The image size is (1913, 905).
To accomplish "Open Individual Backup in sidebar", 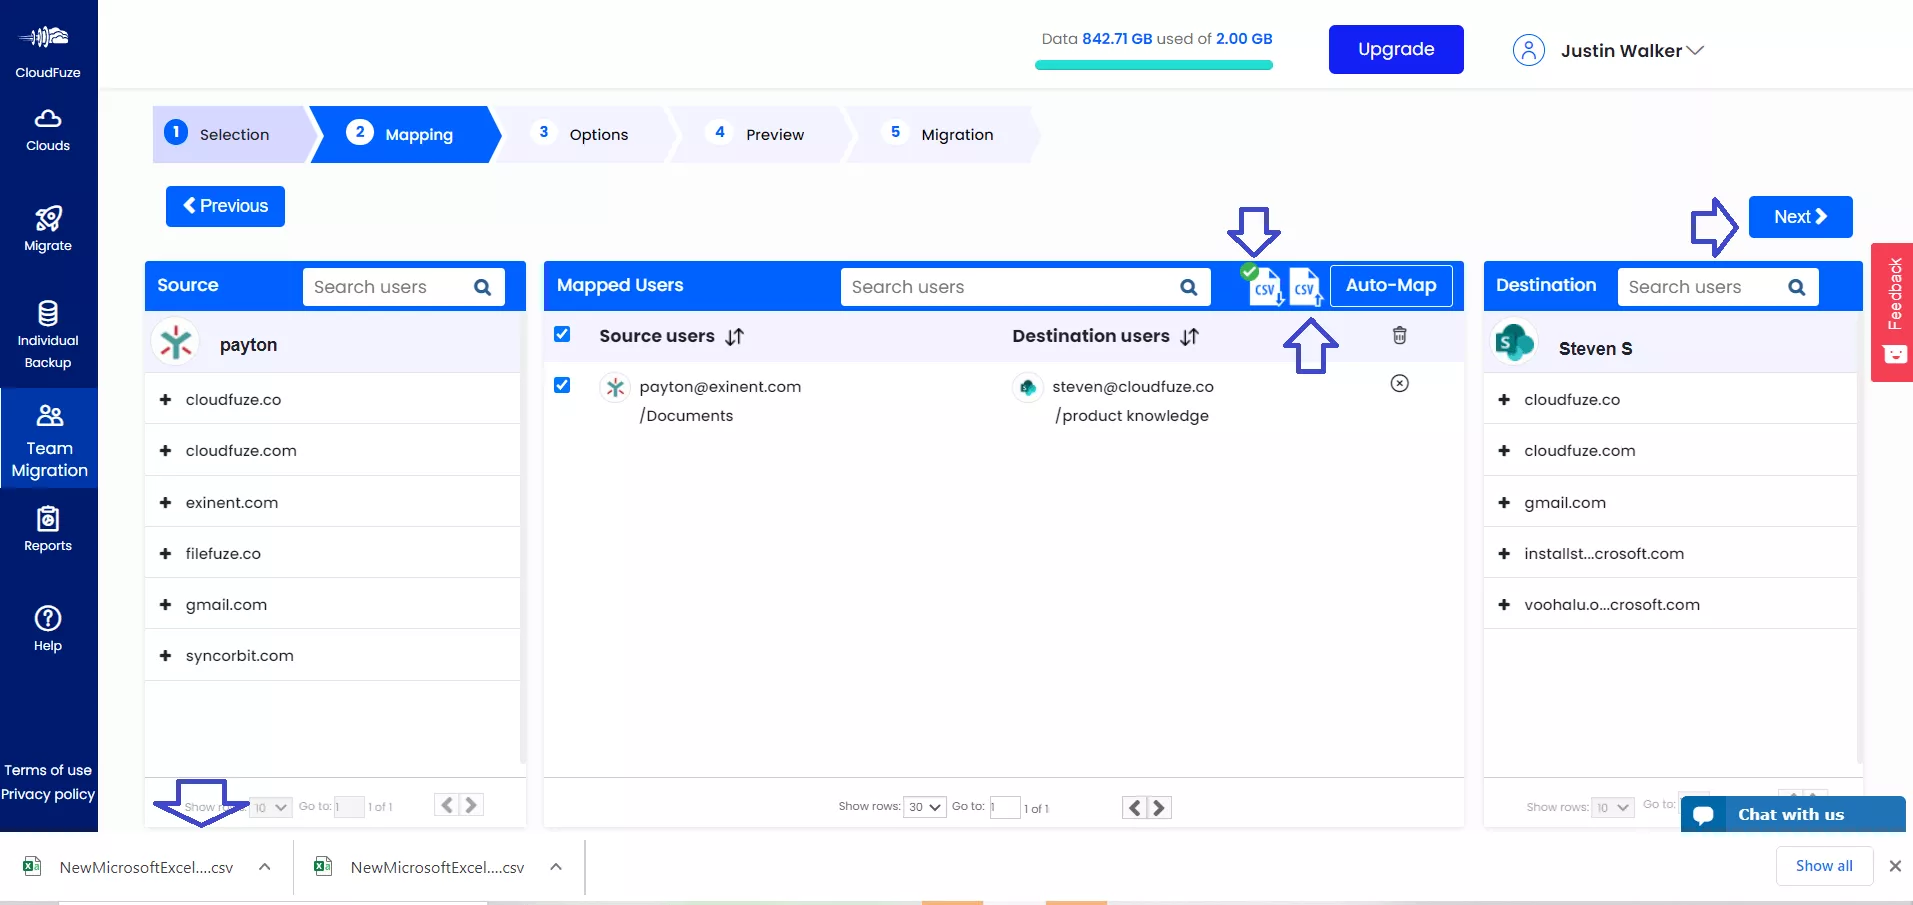I will [48, 335].
